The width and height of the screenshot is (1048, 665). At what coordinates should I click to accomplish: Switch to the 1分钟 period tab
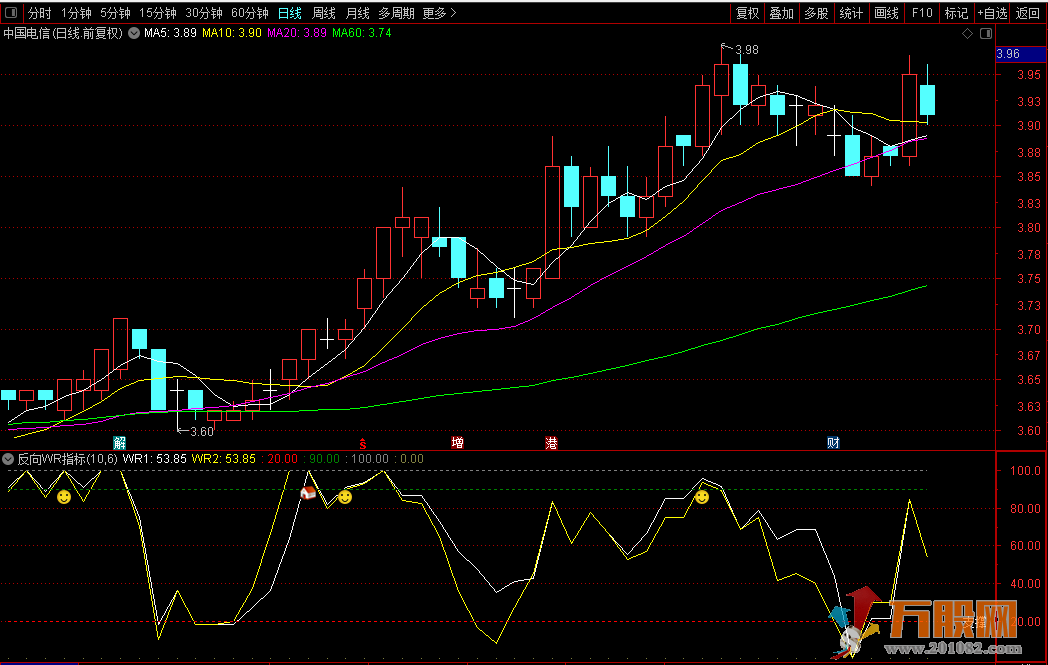tap(76, 13)
